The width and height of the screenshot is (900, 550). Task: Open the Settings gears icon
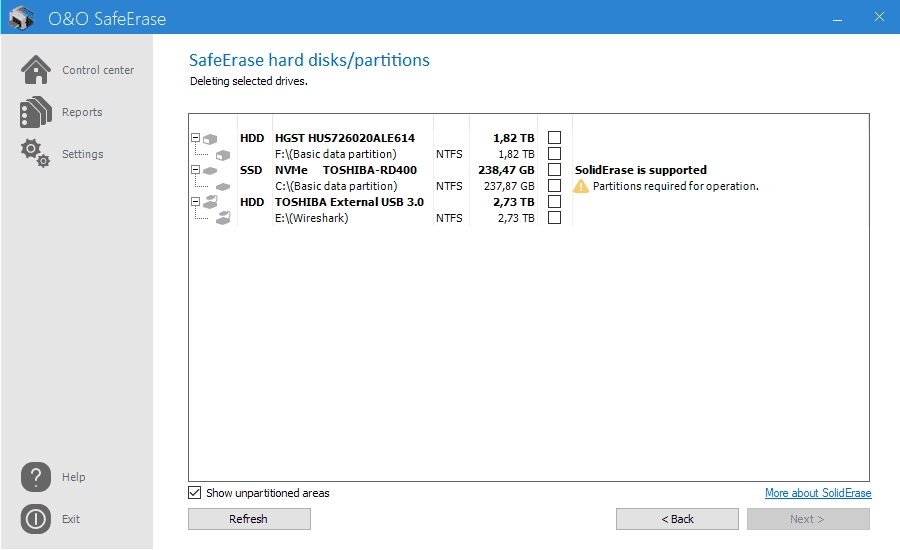[36, 153]
